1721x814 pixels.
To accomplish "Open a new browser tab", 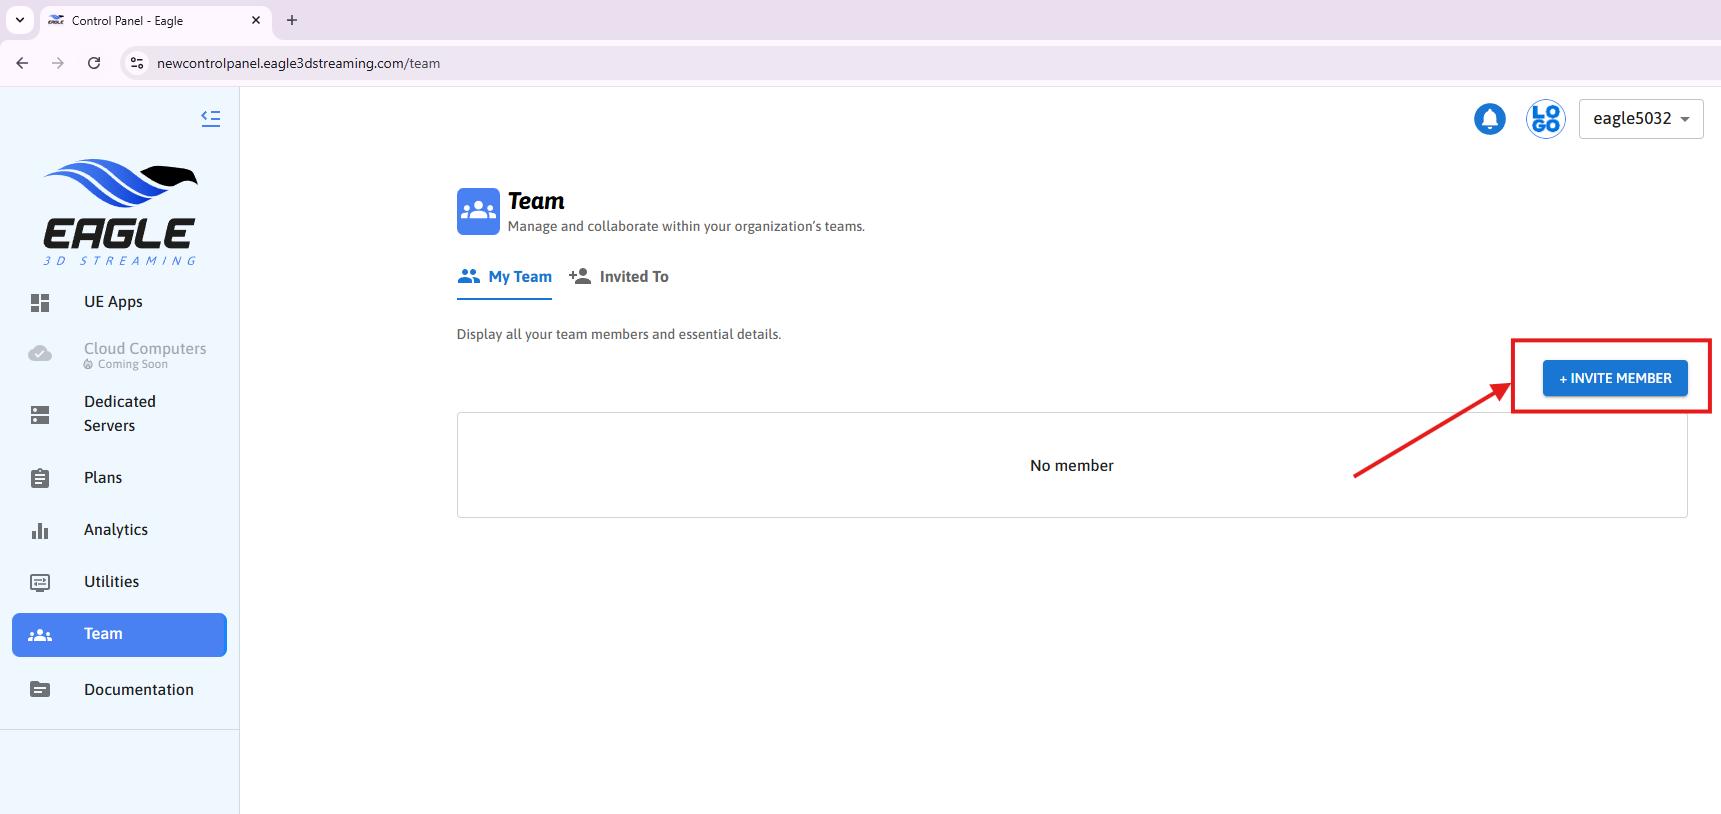I will click(x=292, y=20).
